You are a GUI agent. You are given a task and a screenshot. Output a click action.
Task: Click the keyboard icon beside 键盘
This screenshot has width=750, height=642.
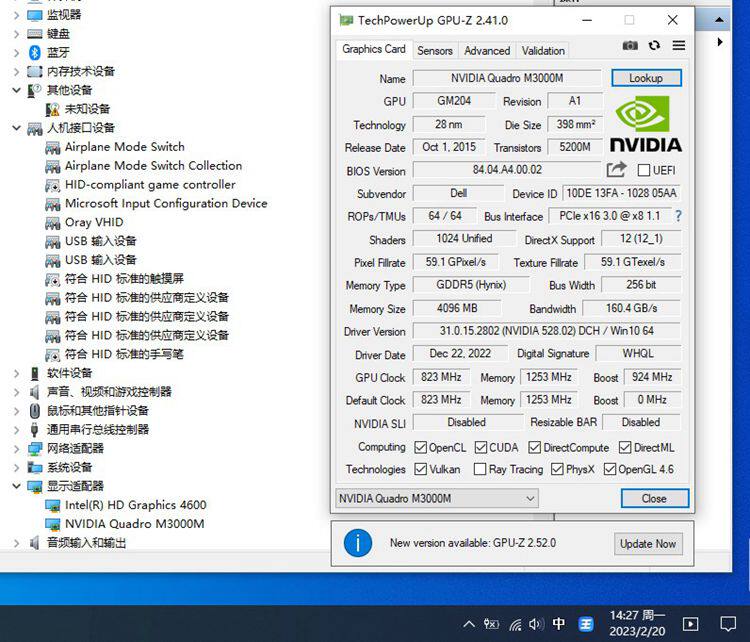click(x=34, y=33)
